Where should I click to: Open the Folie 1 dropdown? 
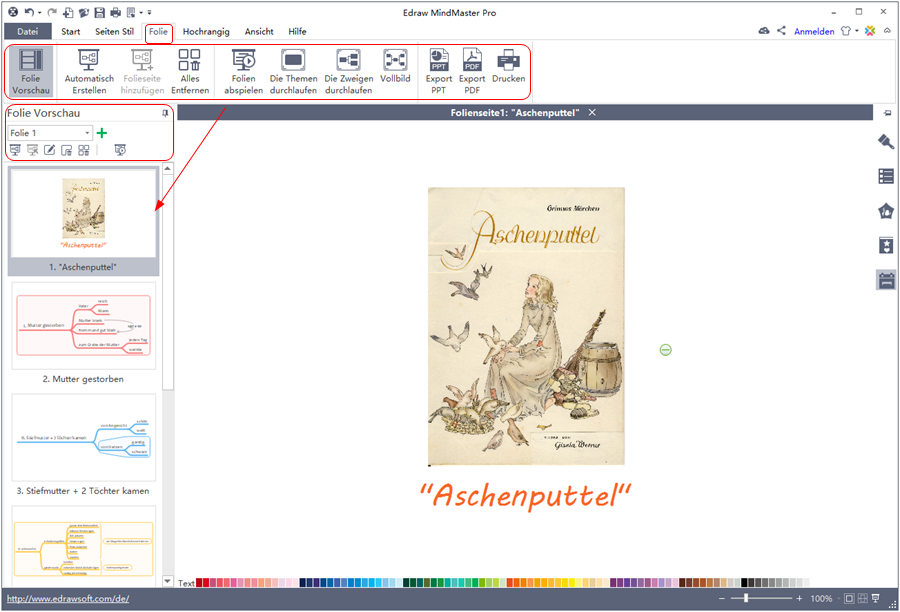[x=88, y=133]
